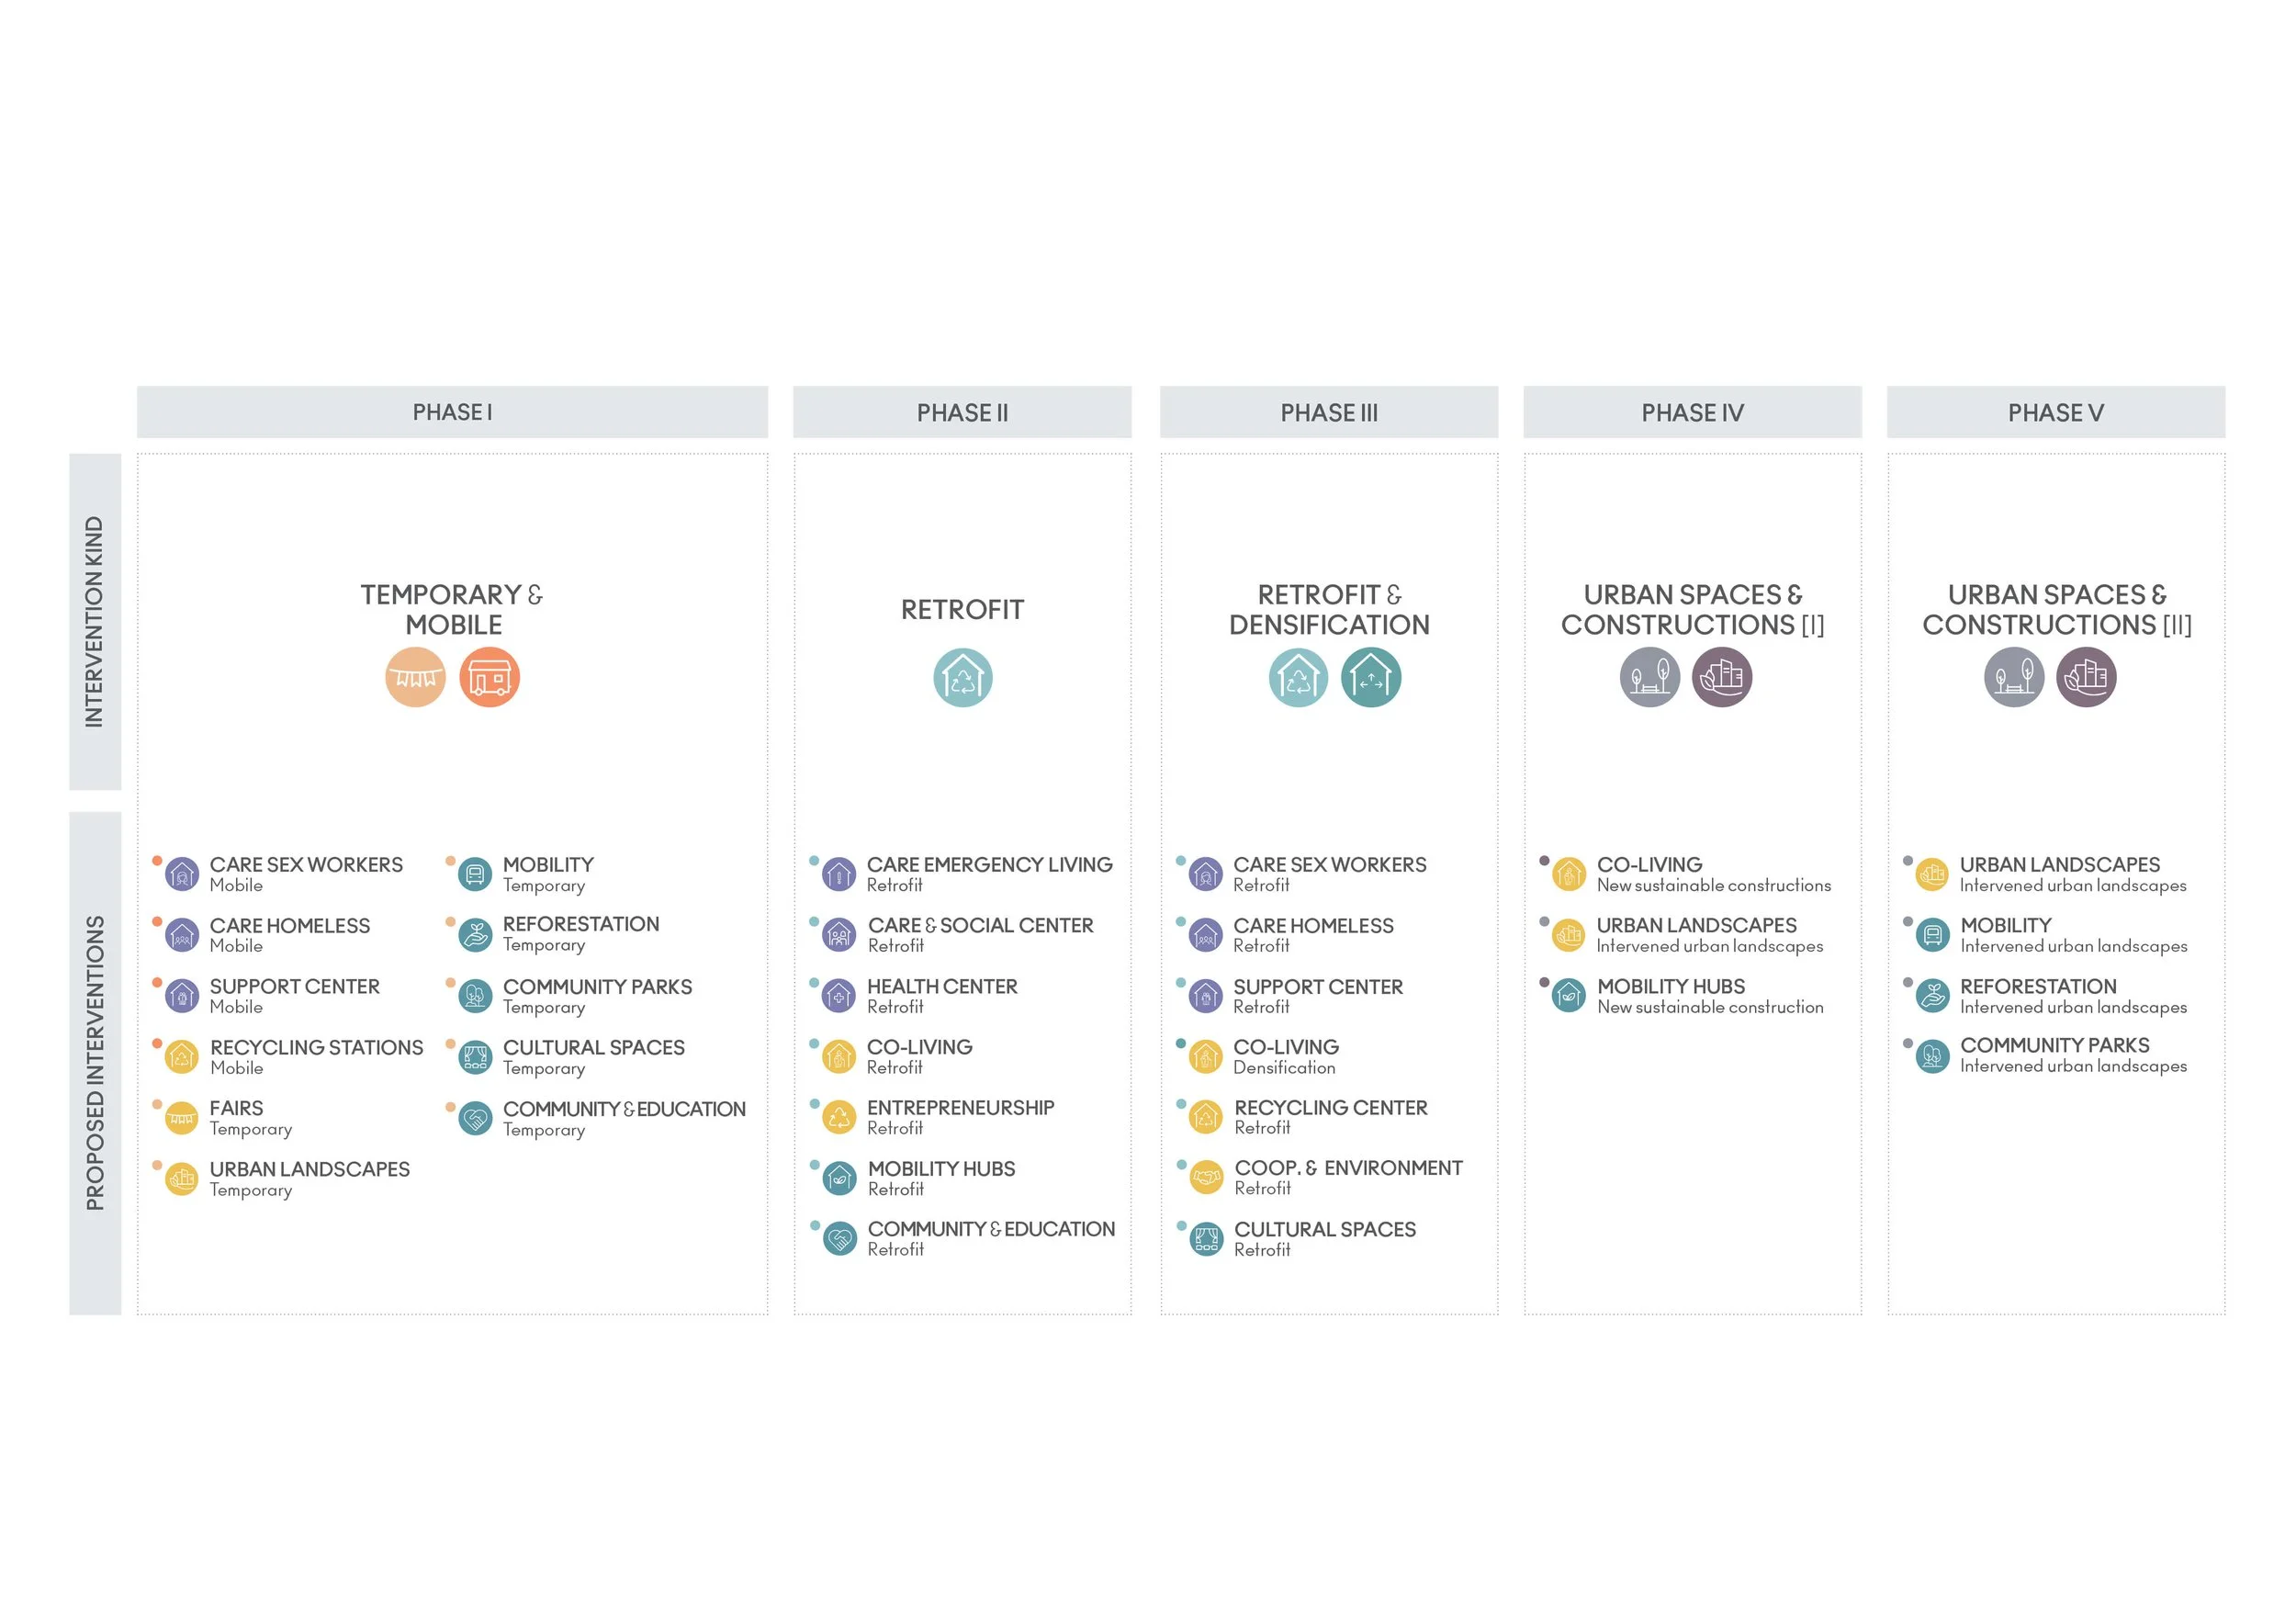Select the PHASE I header
The image size is (2296, 1624).
452,412
